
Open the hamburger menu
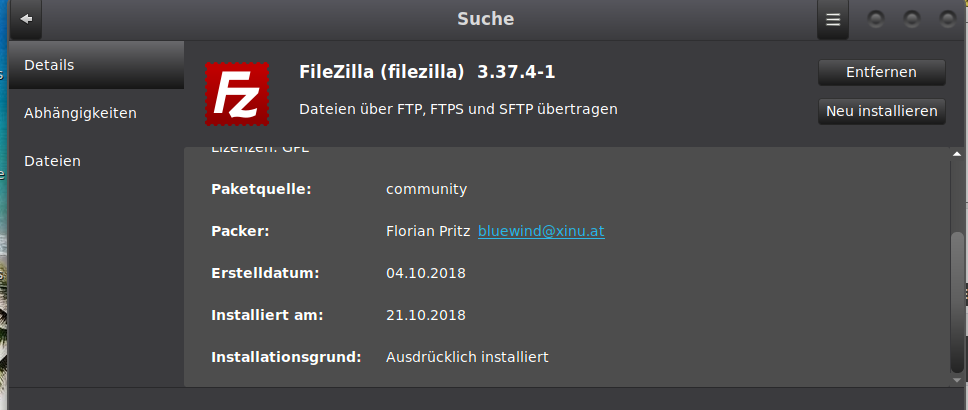tap(832, 19)
